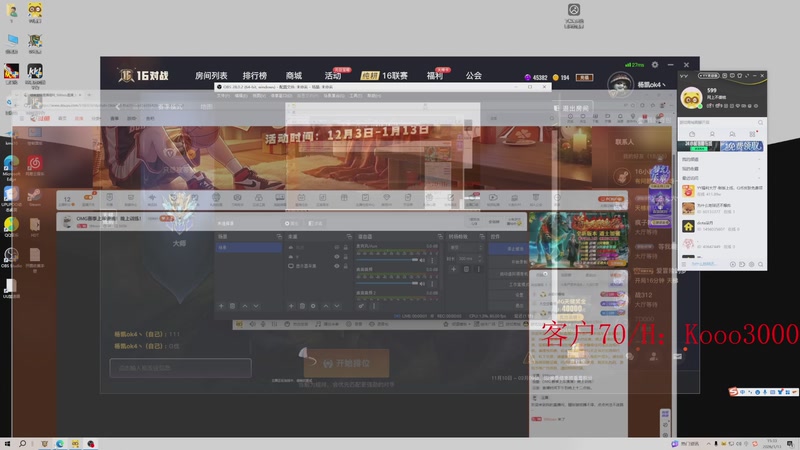The width and height of the screenshot is (800, 450).
Task: Click 退出房间 button
Action: coord(571,108)
